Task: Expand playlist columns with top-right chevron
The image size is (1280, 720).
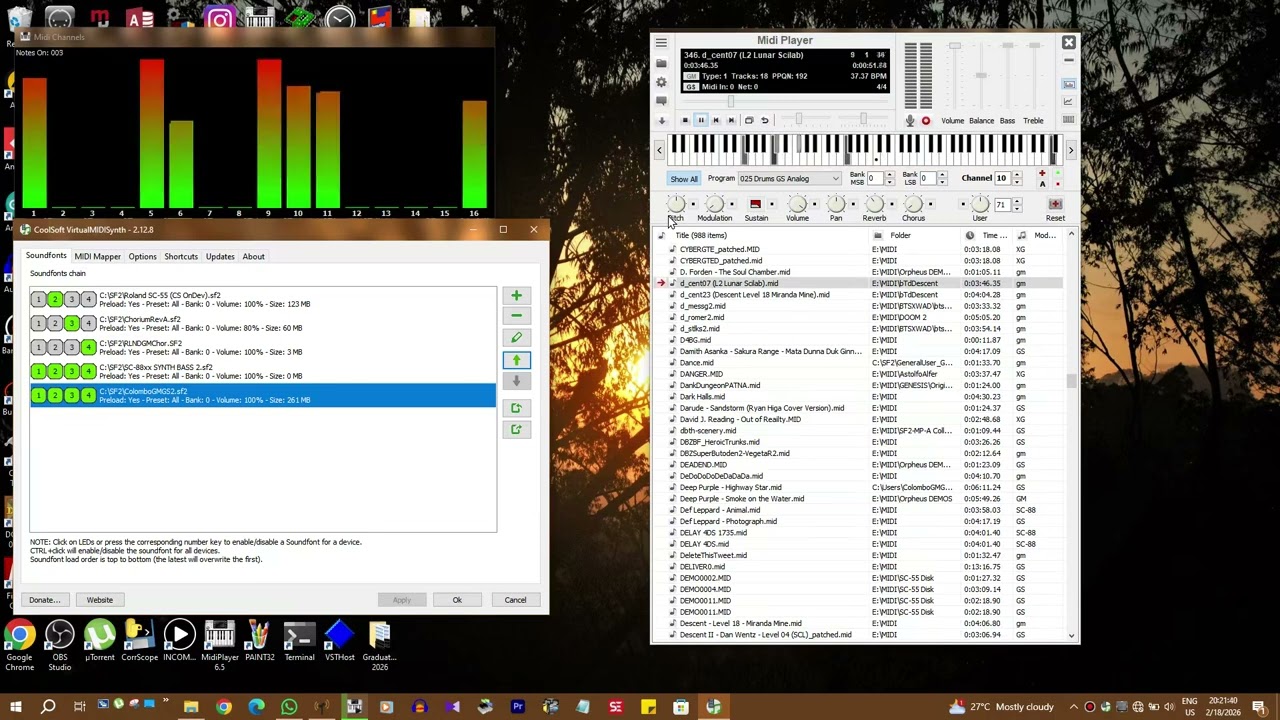Action: (x=1071, y=235)
